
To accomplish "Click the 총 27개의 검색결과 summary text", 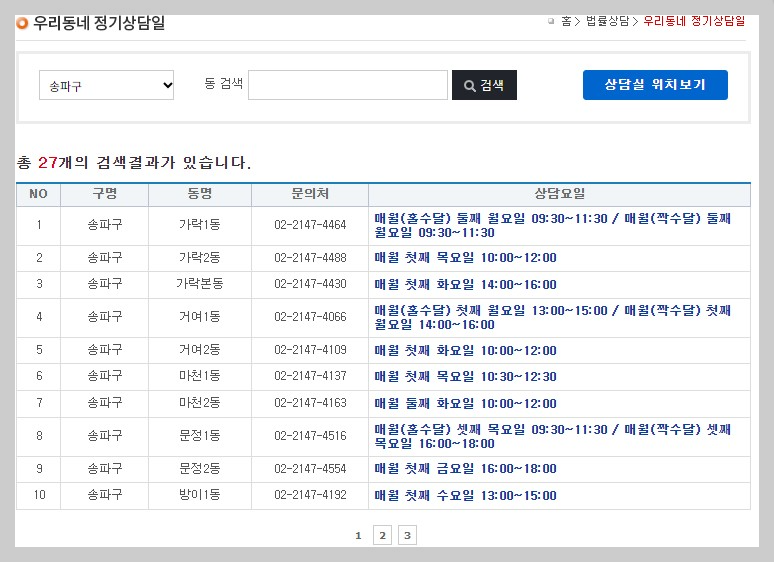I will pyautogui.click(x=134, y=162).
